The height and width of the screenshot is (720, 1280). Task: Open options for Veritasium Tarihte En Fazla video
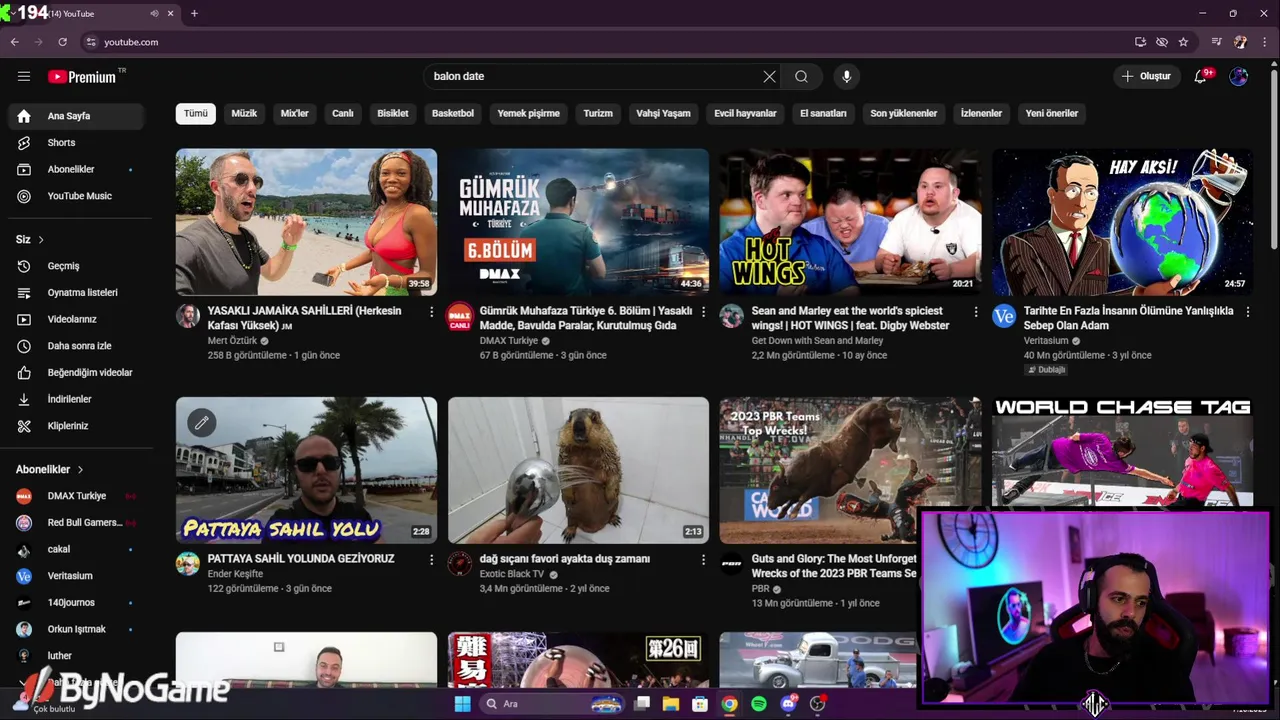1247,312
